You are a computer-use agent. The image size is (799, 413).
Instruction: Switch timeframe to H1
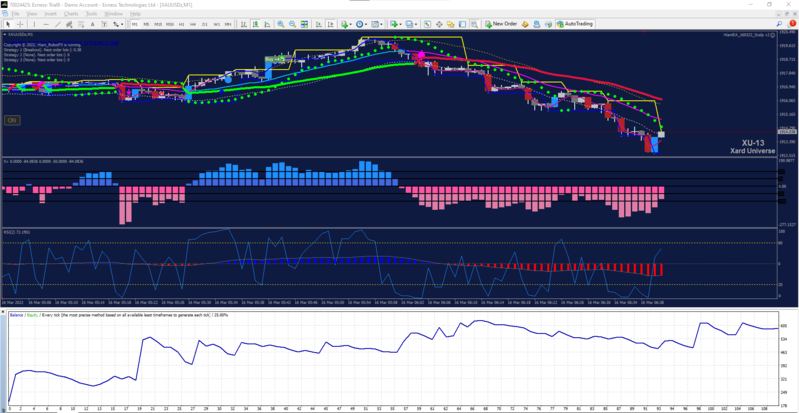181,24
